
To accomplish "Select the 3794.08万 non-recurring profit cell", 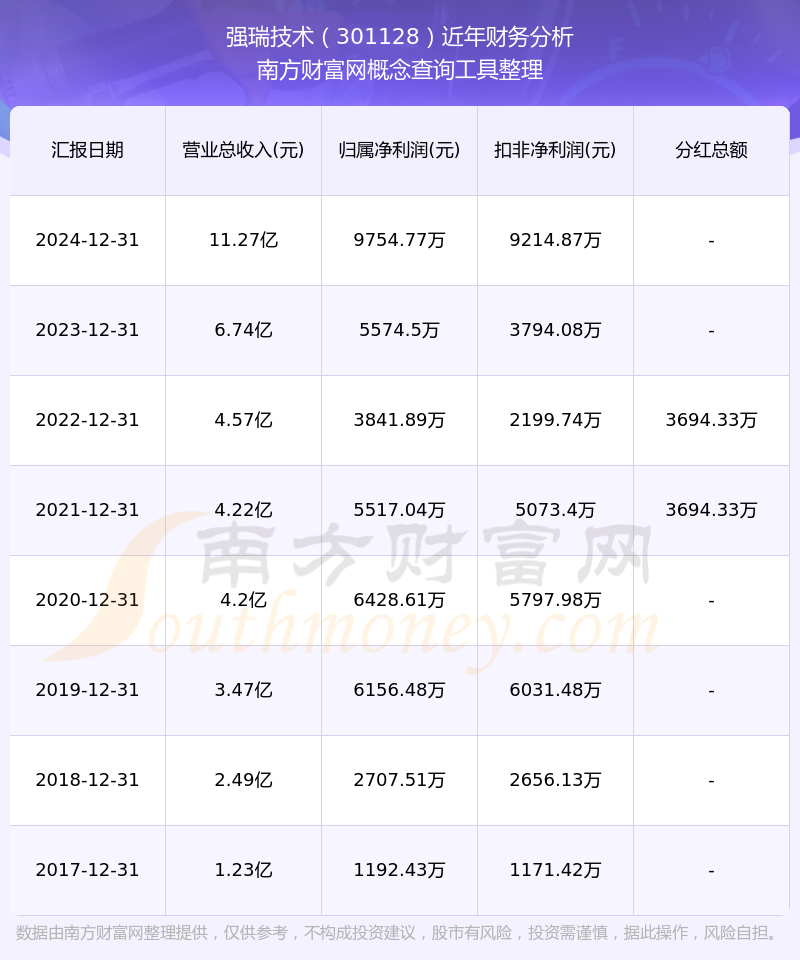I will coord(555,330).
